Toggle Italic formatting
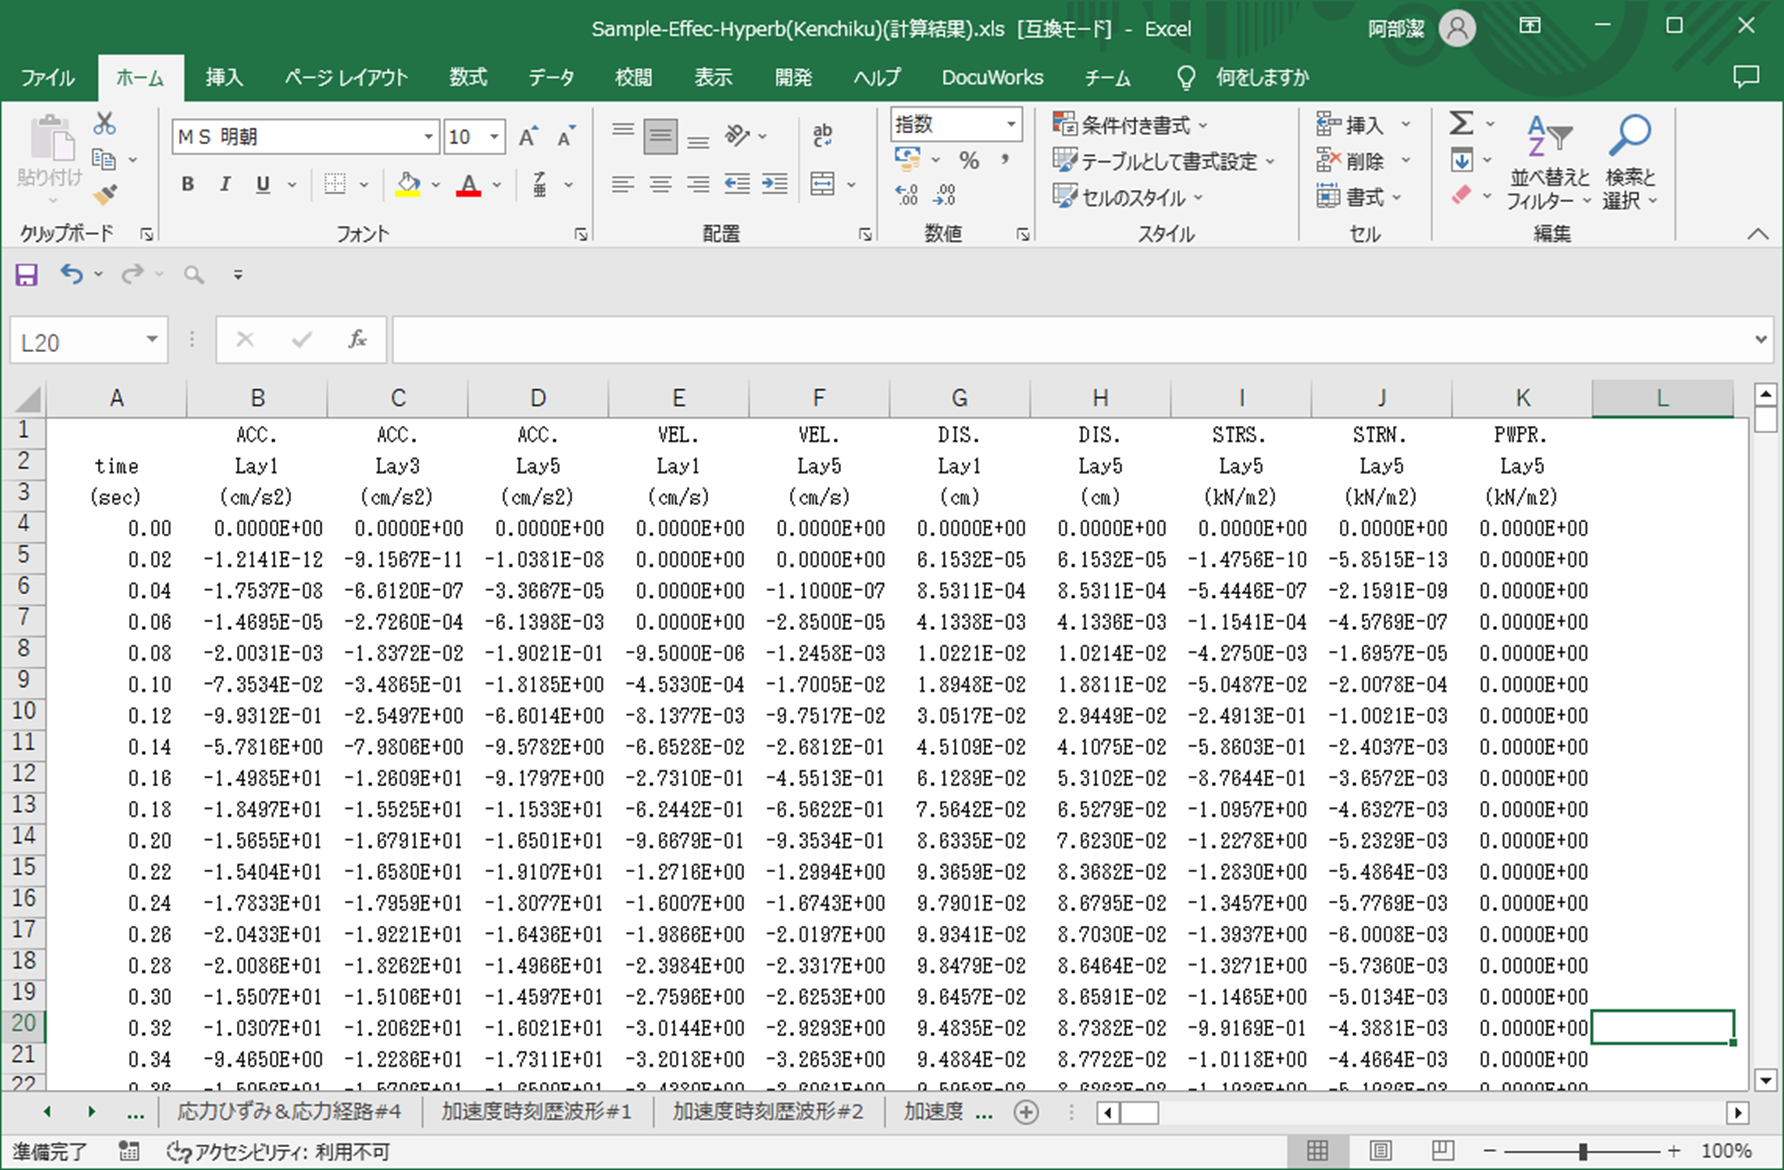 pyautogui.click(x=225, y=184)
